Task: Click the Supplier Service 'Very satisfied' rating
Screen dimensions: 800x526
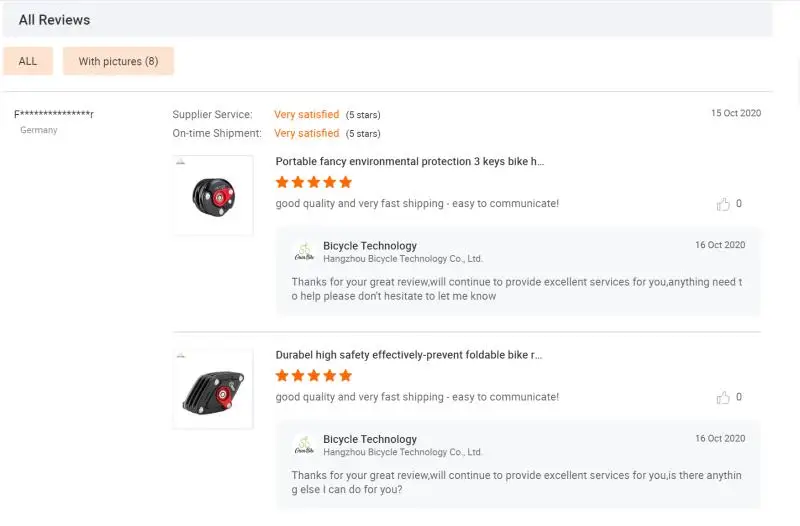Action: tap(306, 115)
